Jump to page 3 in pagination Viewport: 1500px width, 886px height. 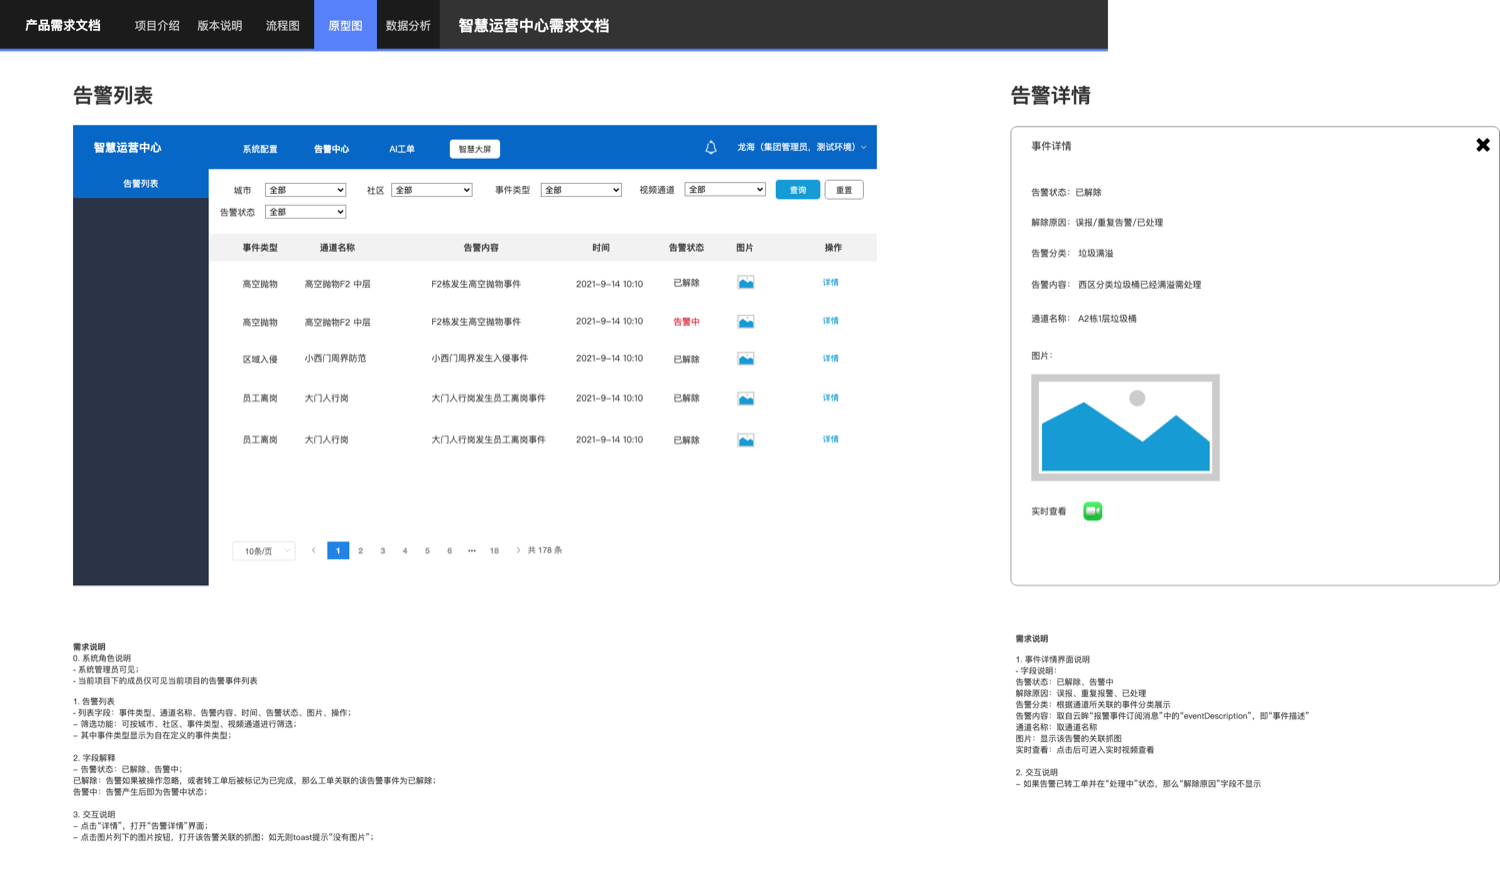383,551
